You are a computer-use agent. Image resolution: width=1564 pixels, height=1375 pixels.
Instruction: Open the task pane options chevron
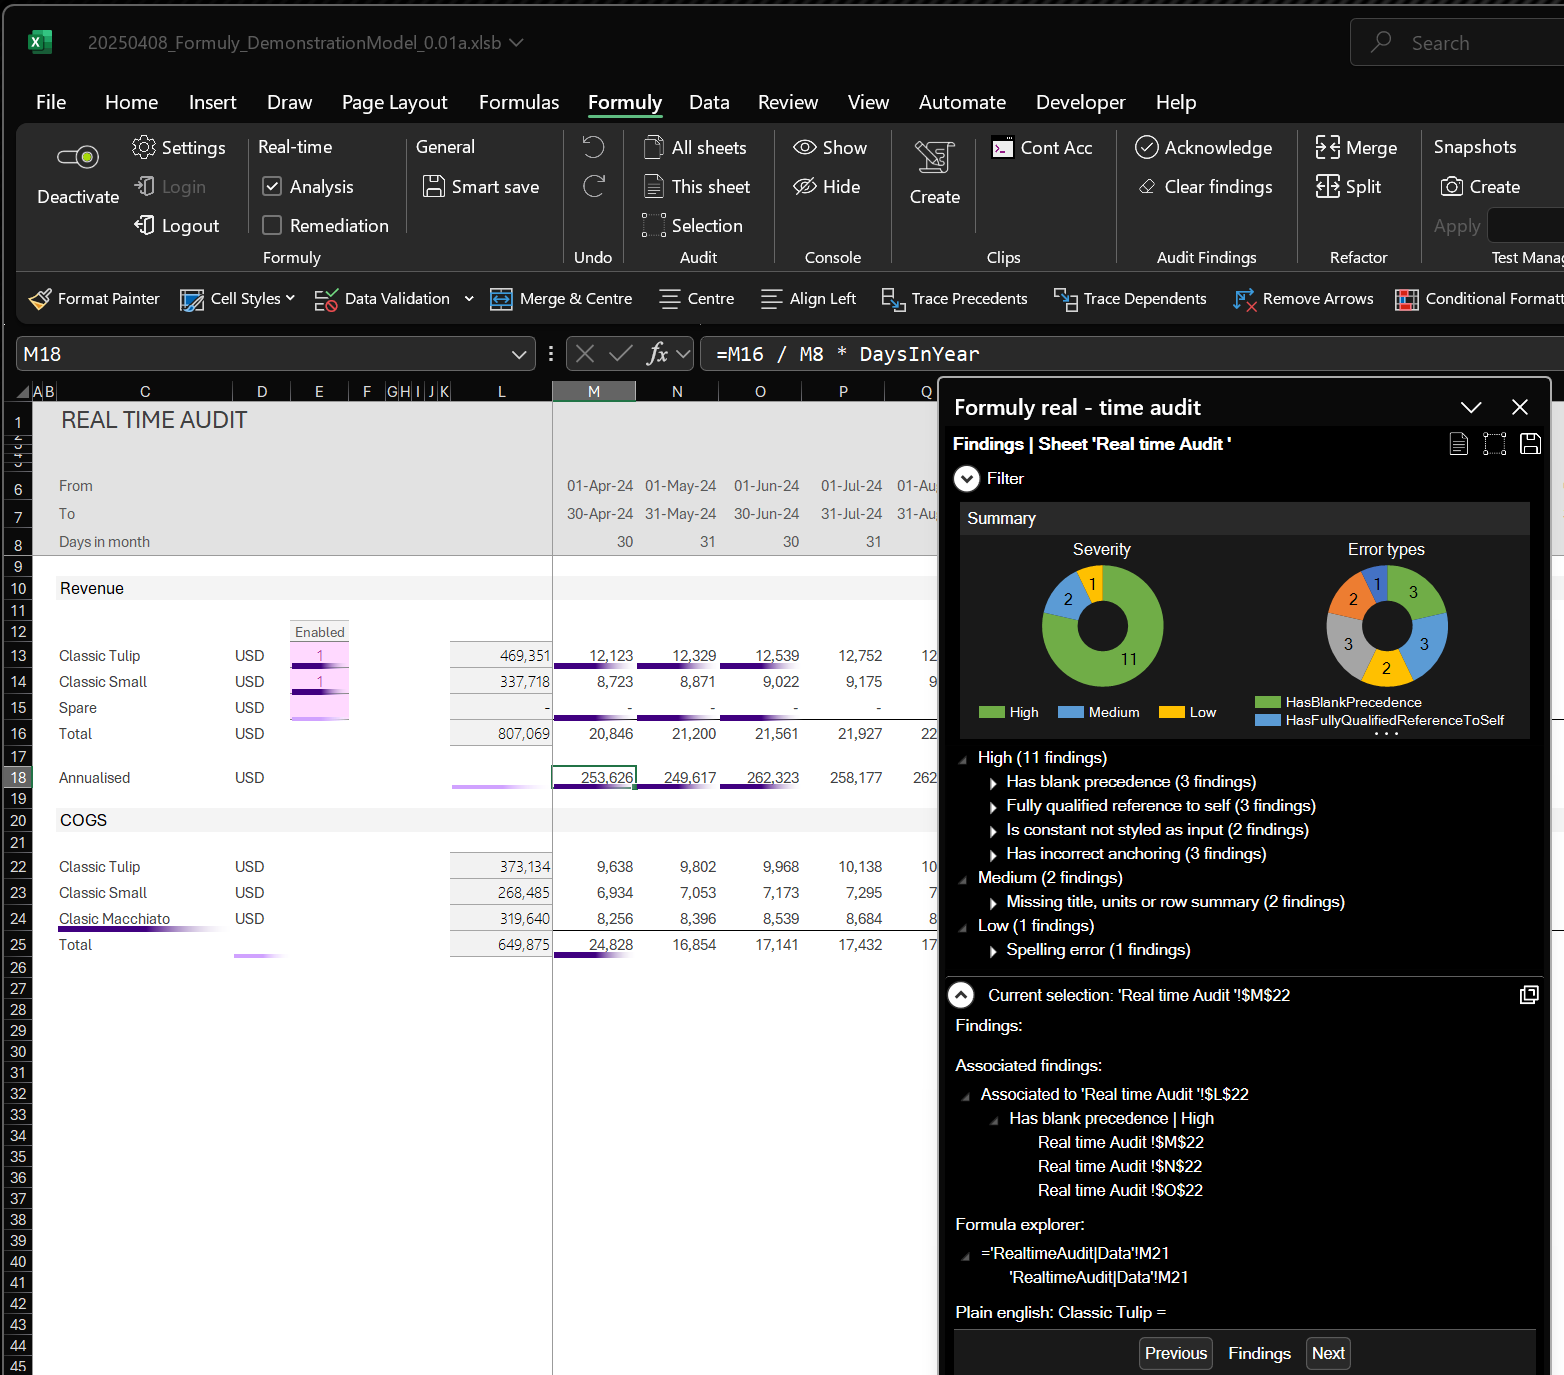(1471, 407)
